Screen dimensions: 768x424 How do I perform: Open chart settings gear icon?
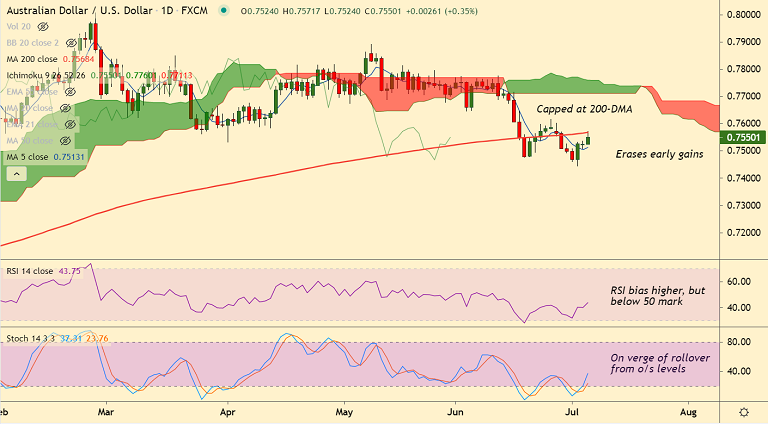coord(744,412)
